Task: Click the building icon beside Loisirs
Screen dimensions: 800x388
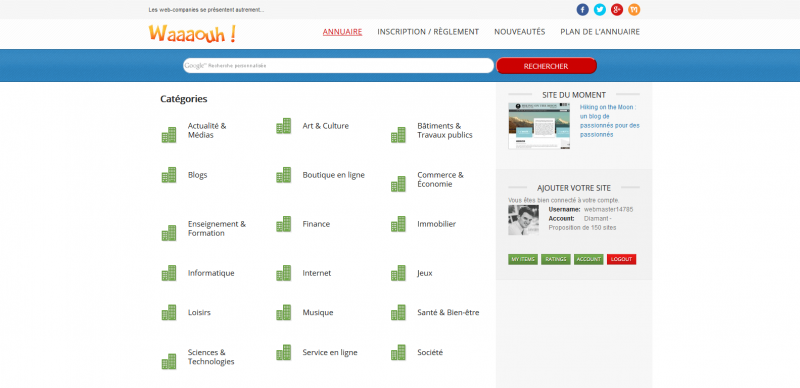Action: pyautogui.click(x=169, y=312)
